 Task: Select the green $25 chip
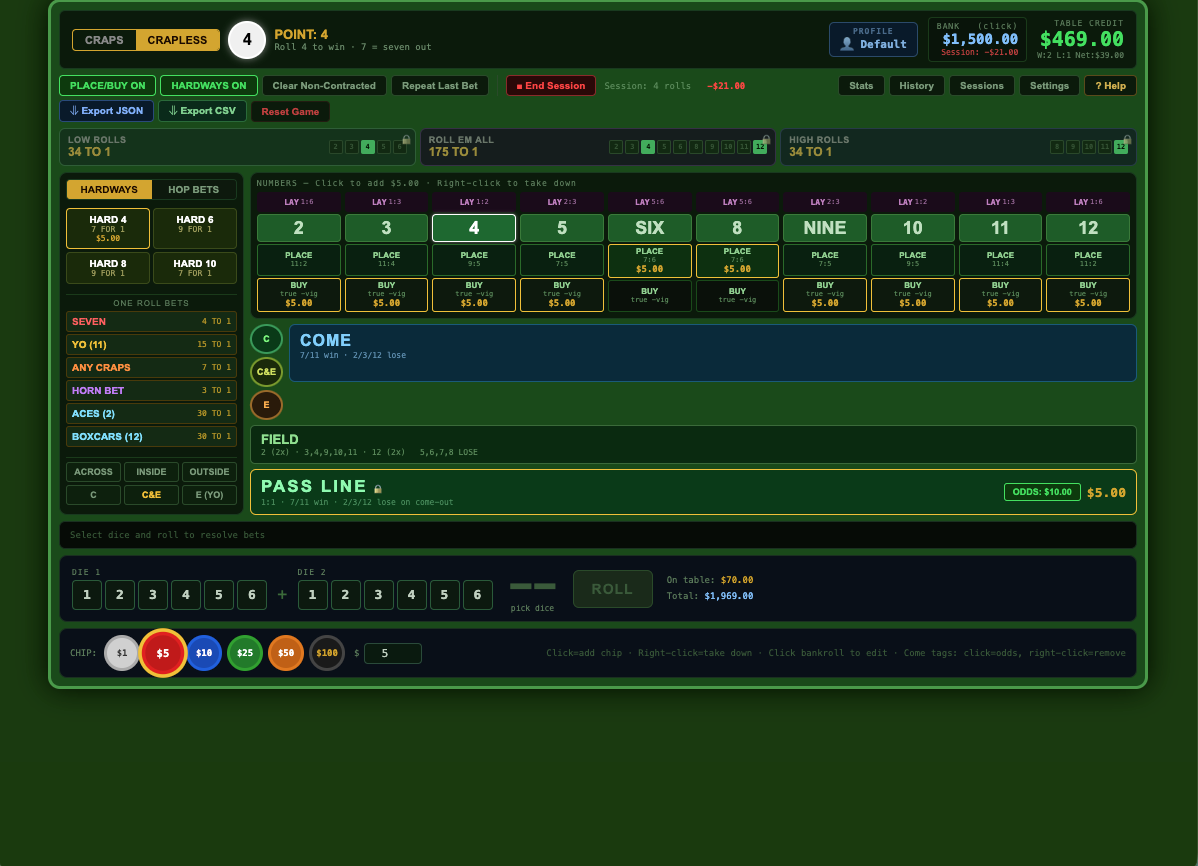click(x=244, y=653)
